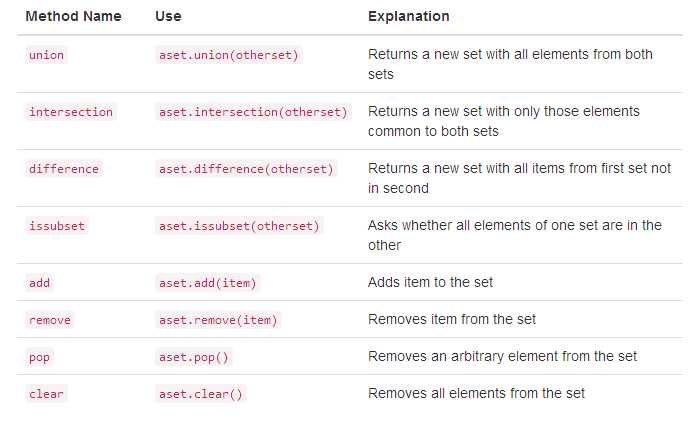Select the 'aset.difference(otherset)' code snippet

pos(246,169)
